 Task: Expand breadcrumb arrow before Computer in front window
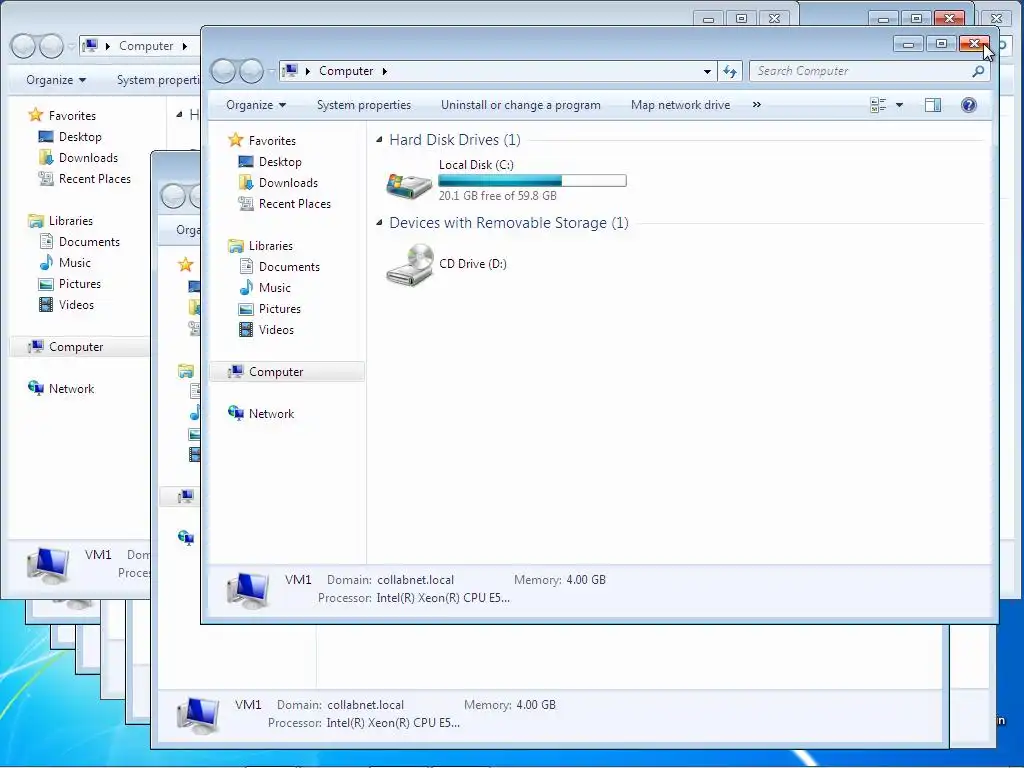(308, 71)
